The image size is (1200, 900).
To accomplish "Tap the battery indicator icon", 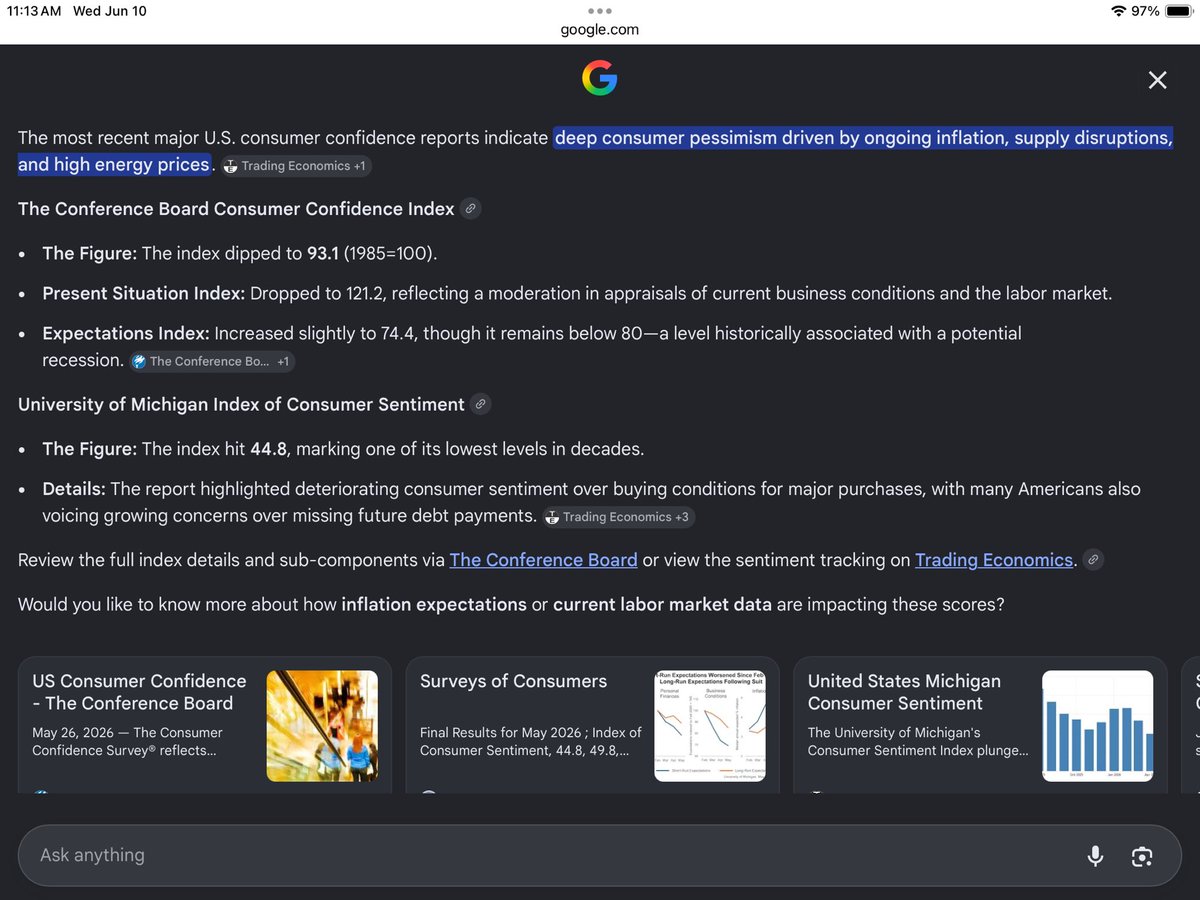I will point(1178,11).
